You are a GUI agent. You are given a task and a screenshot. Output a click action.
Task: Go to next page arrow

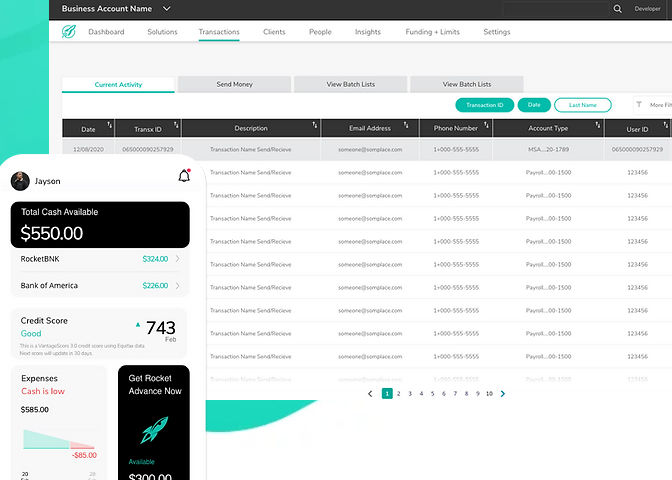click(x=503, y=393)
